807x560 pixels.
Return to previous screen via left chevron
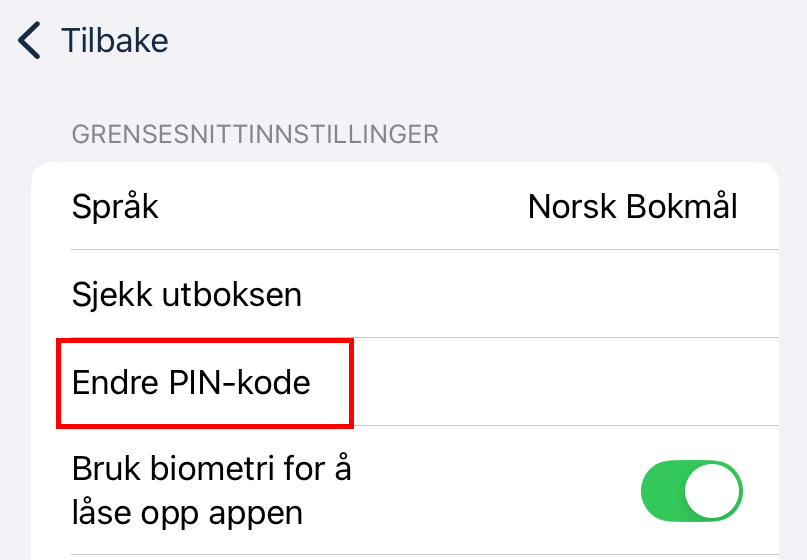[x=30, y=41]
